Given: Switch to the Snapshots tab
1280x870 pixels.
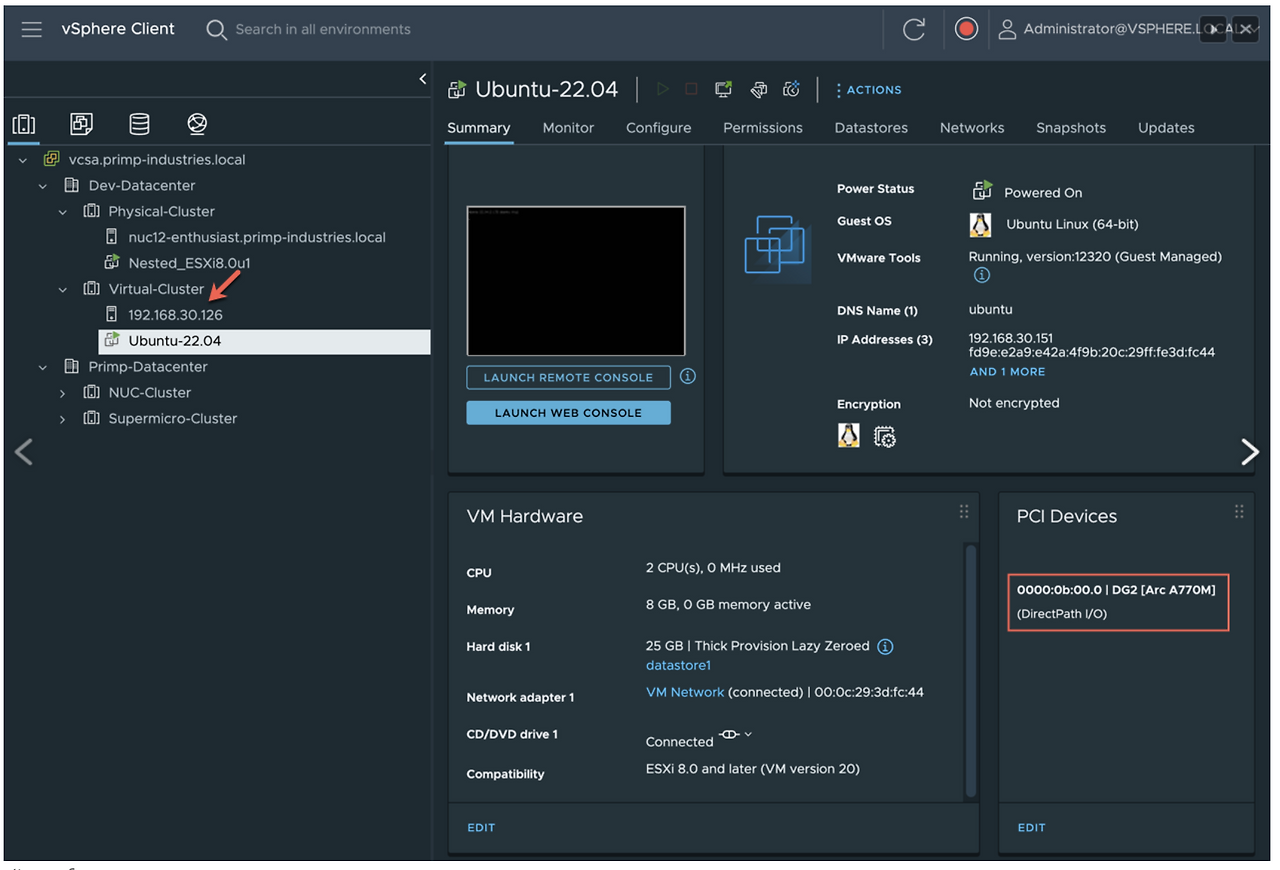Looking at the screenshot, I should point(1071,128).
